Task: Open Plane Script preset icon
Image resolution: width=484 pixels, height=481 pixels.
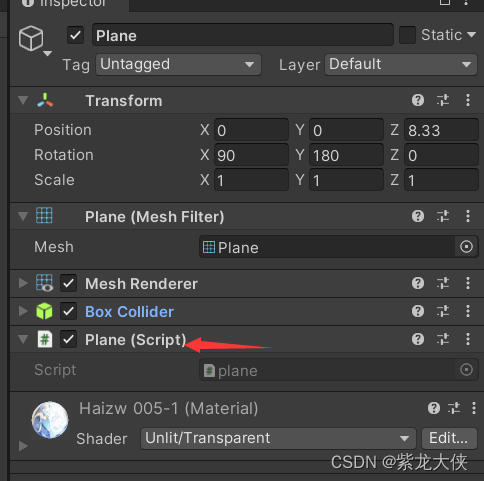Action: tap(443, 339)
